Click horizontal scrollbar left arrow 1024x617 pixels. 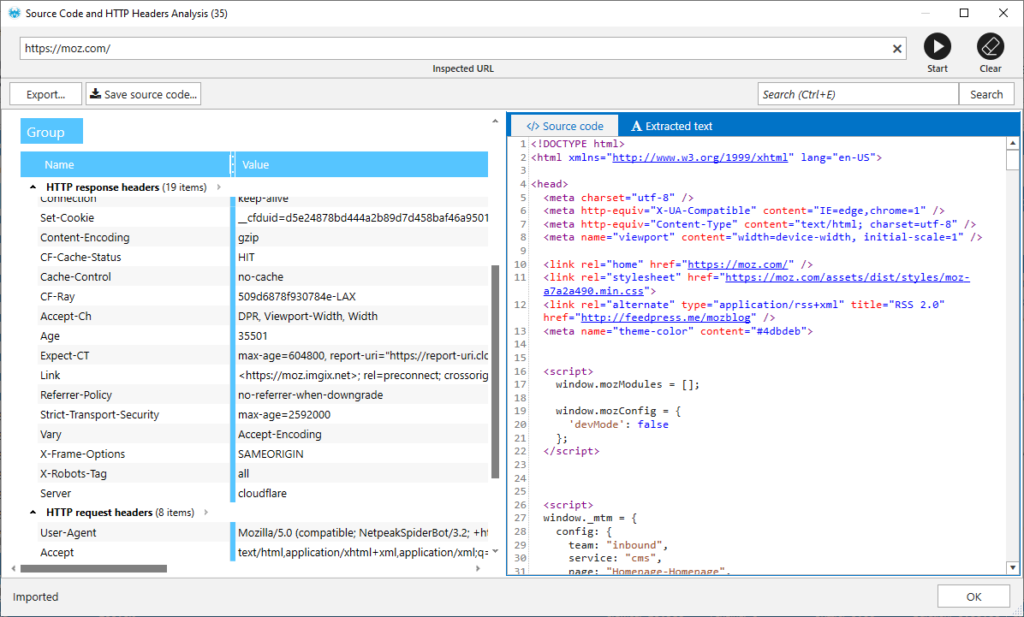(x=14, y=569)
